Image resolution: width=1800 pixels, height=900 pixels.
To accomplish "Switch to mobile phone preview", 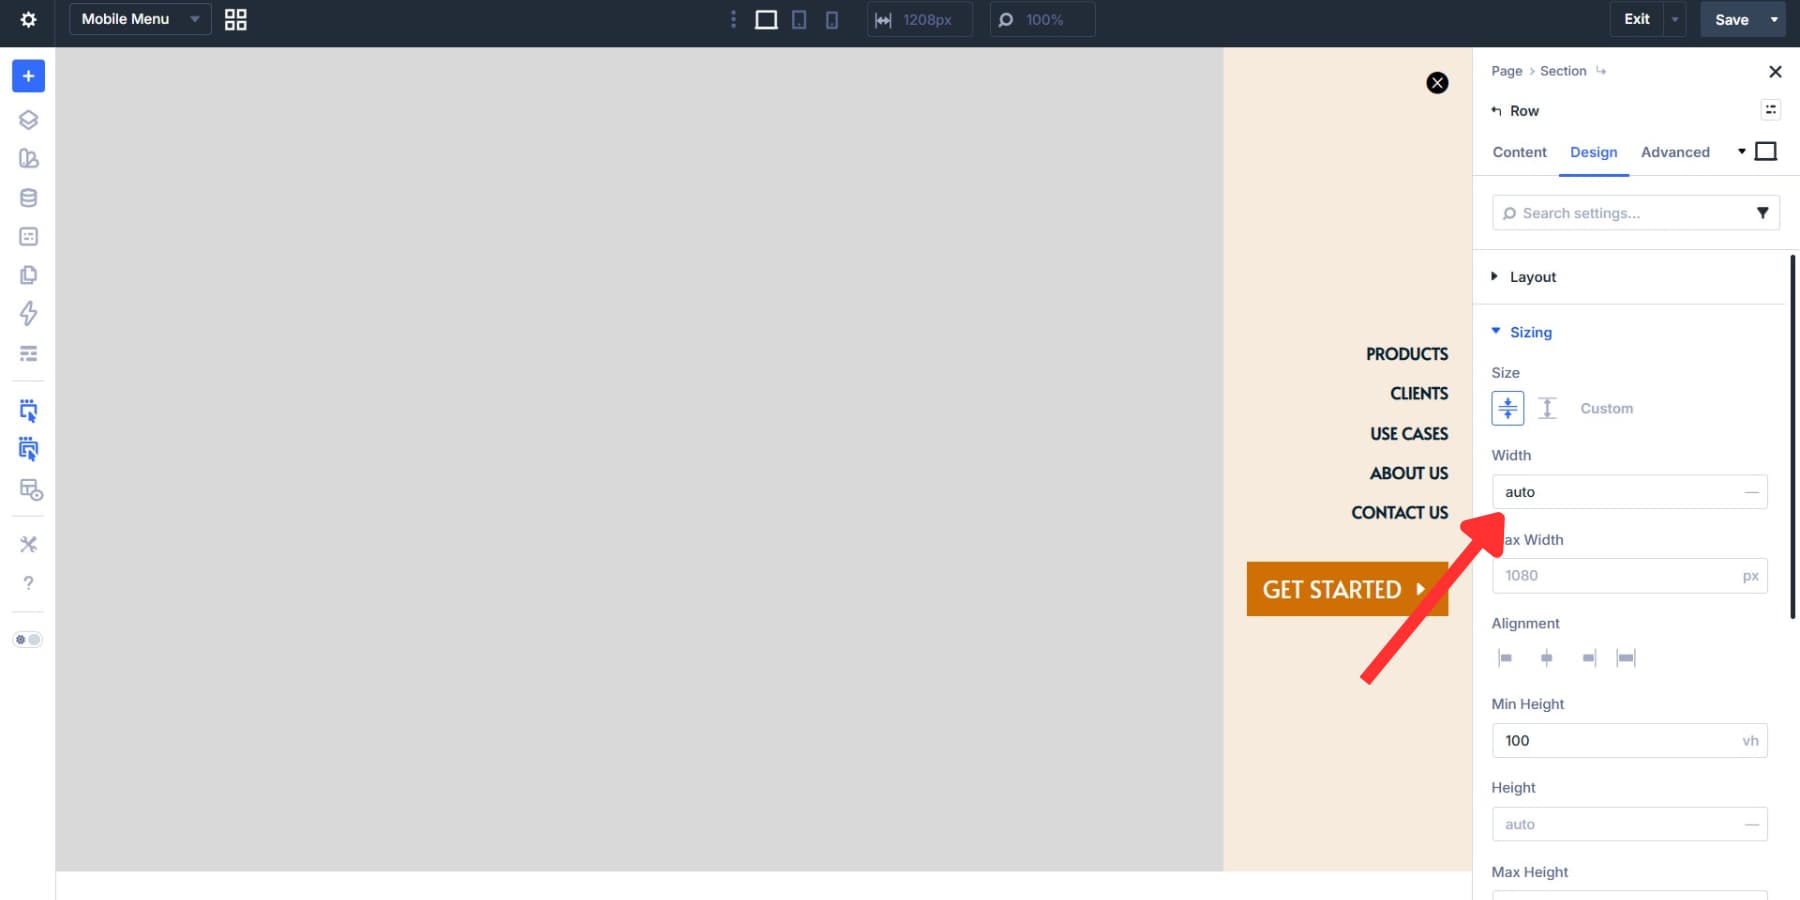I will click(831, 19).
